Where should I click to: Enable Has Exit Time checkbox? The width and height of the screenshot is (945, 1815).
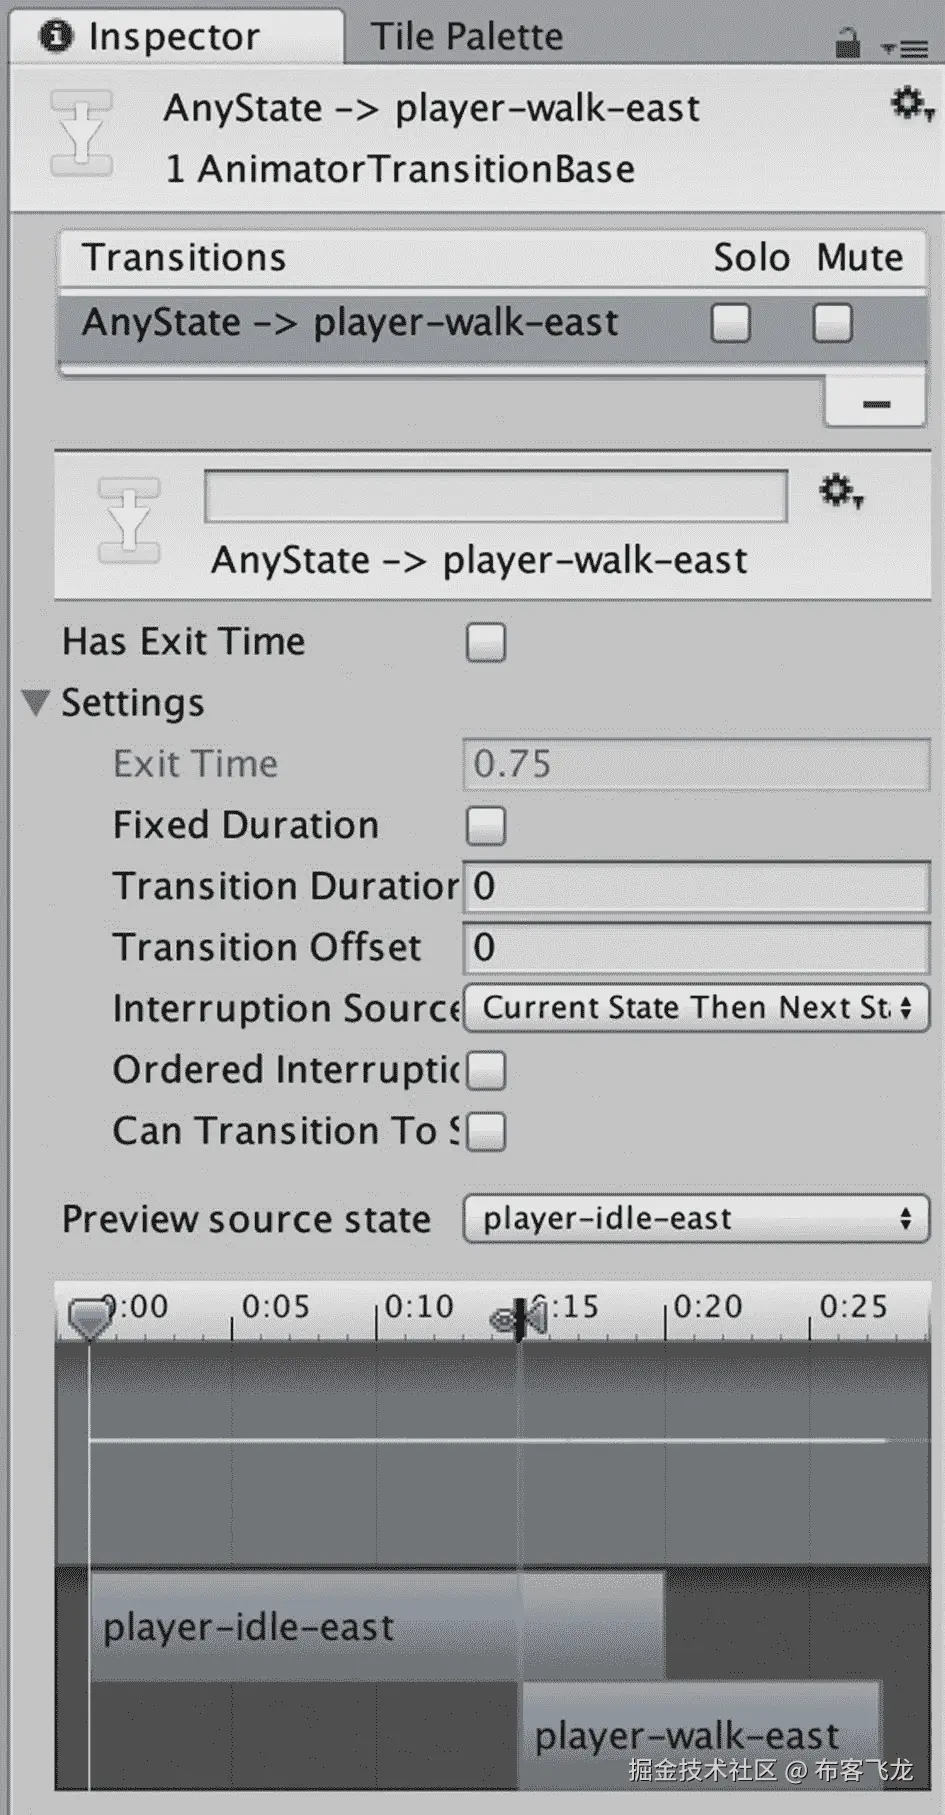(486, 642)
